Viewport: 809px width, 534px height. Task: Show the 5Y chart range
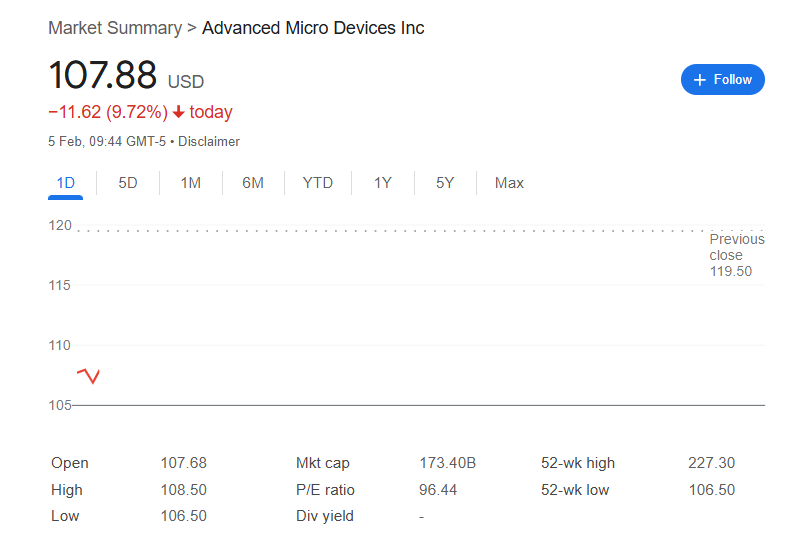pos(445,183)
